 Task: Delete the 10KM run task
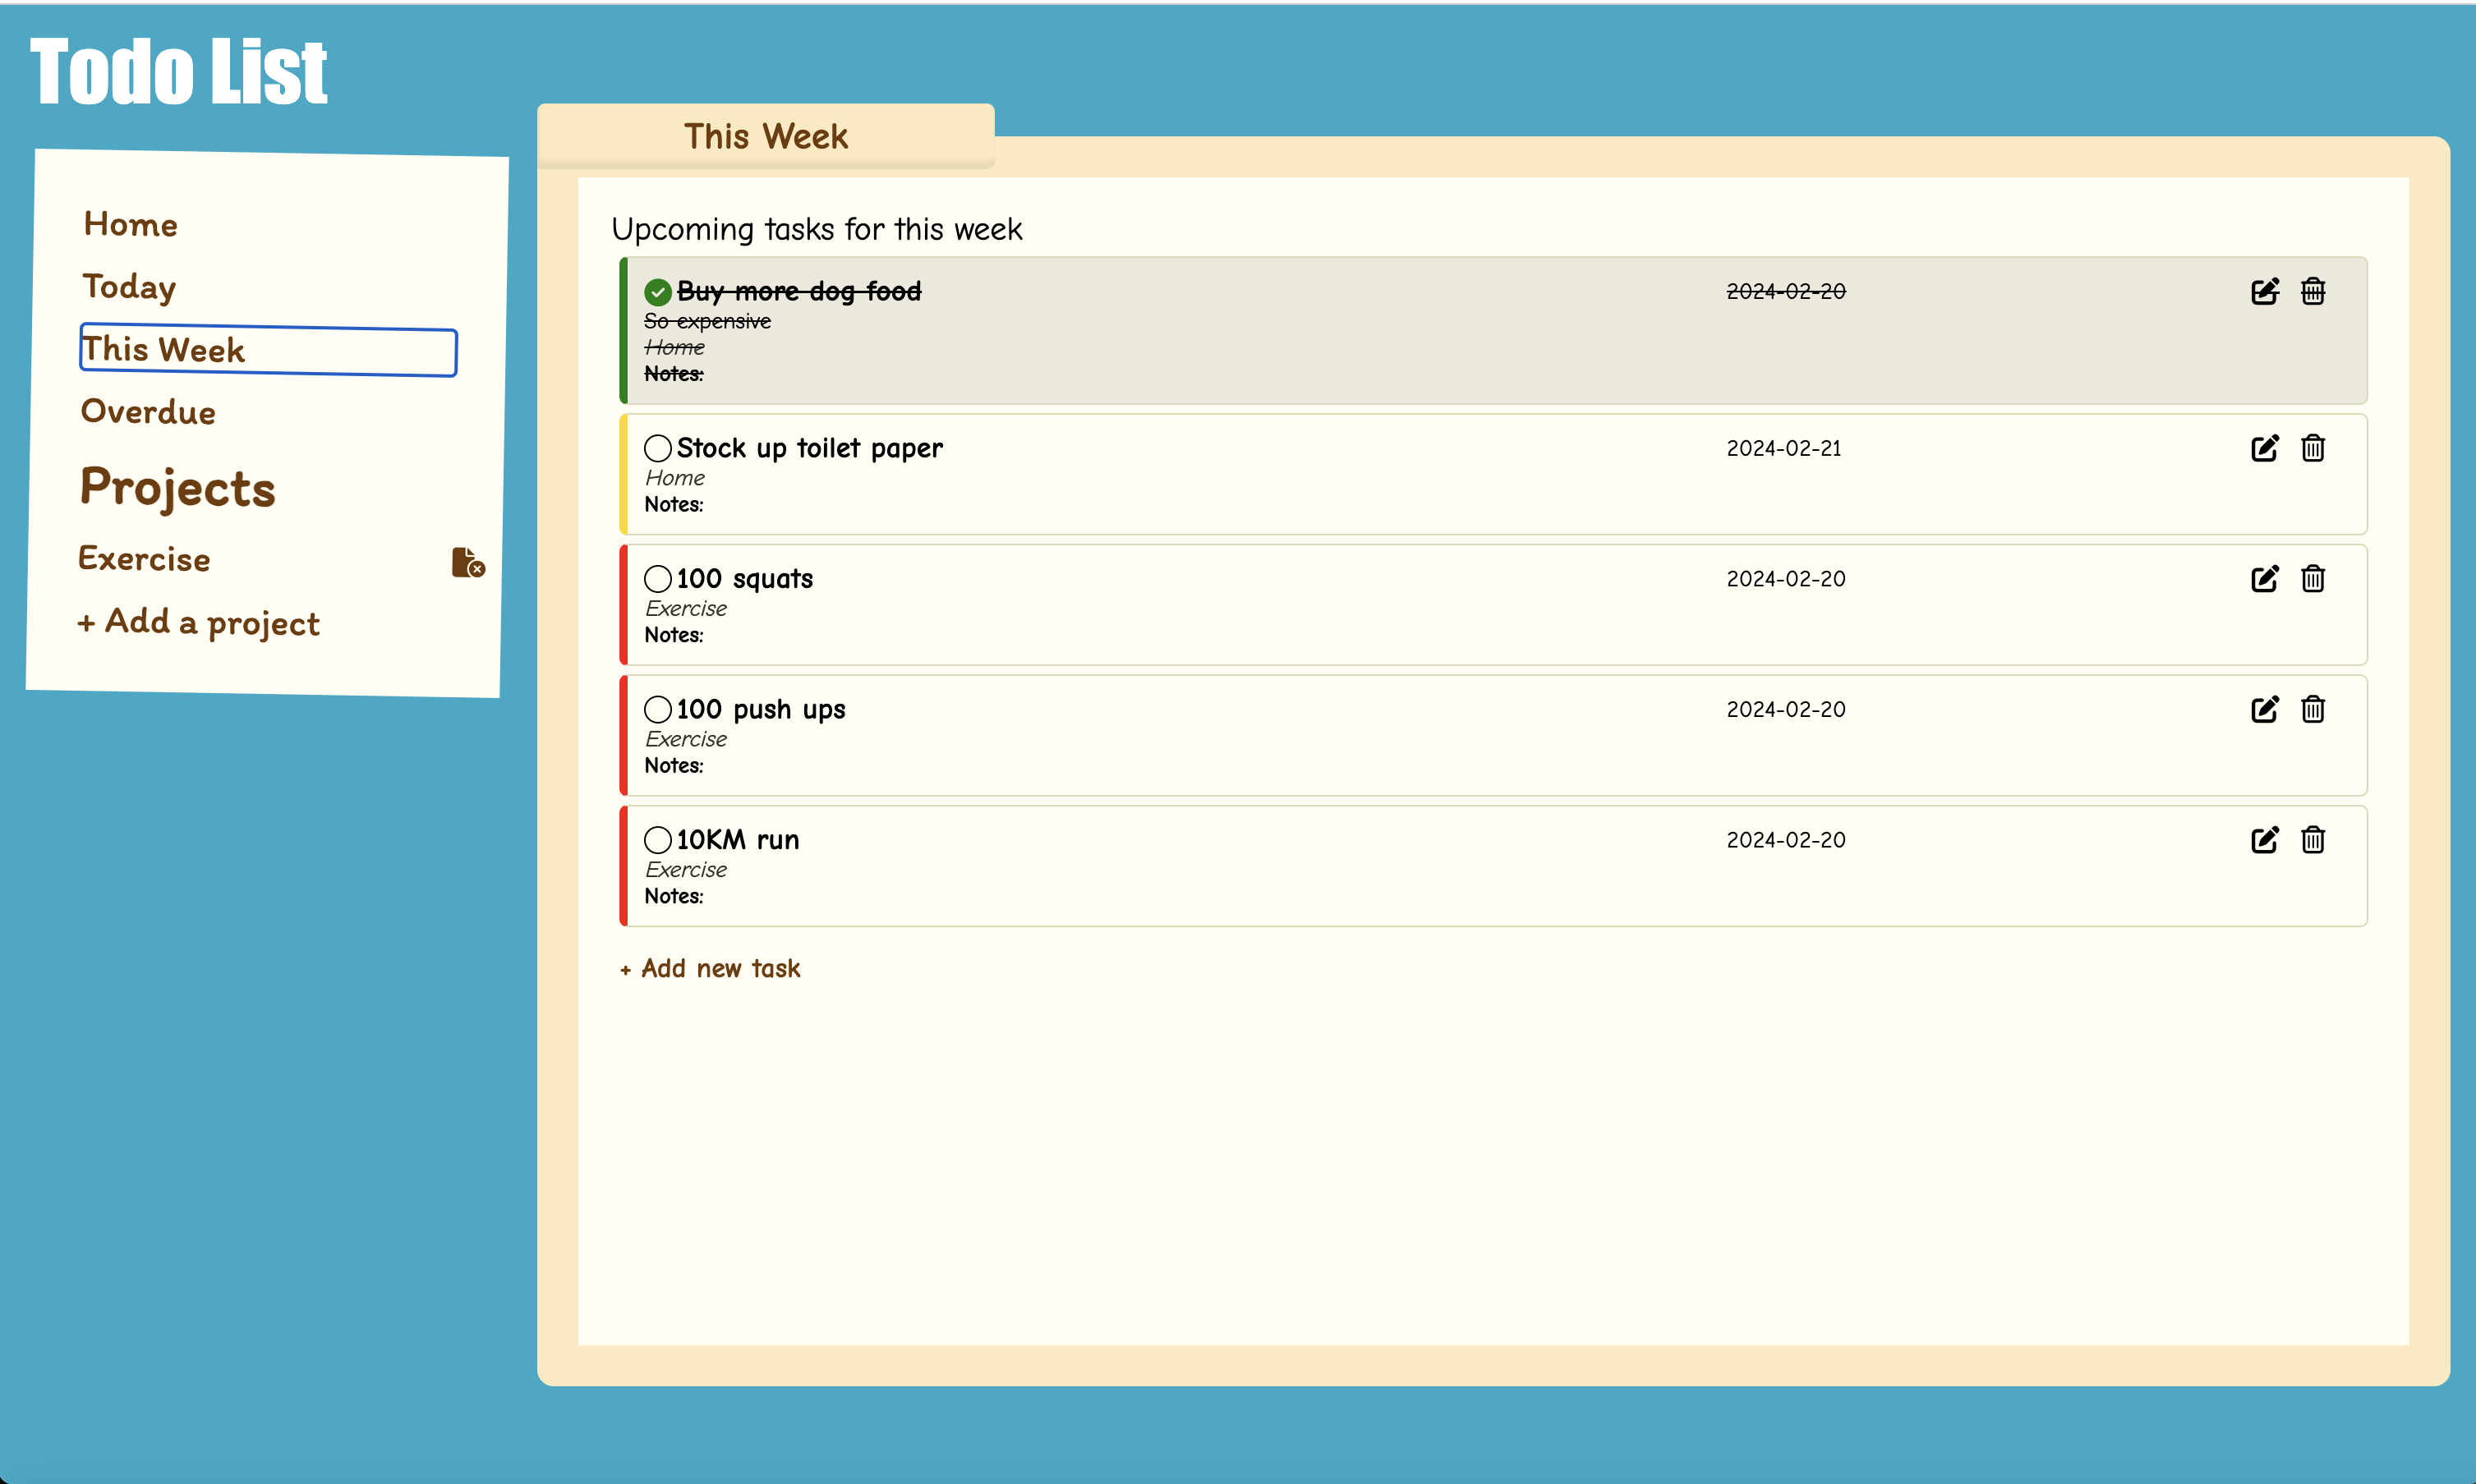coord(2312,840)
